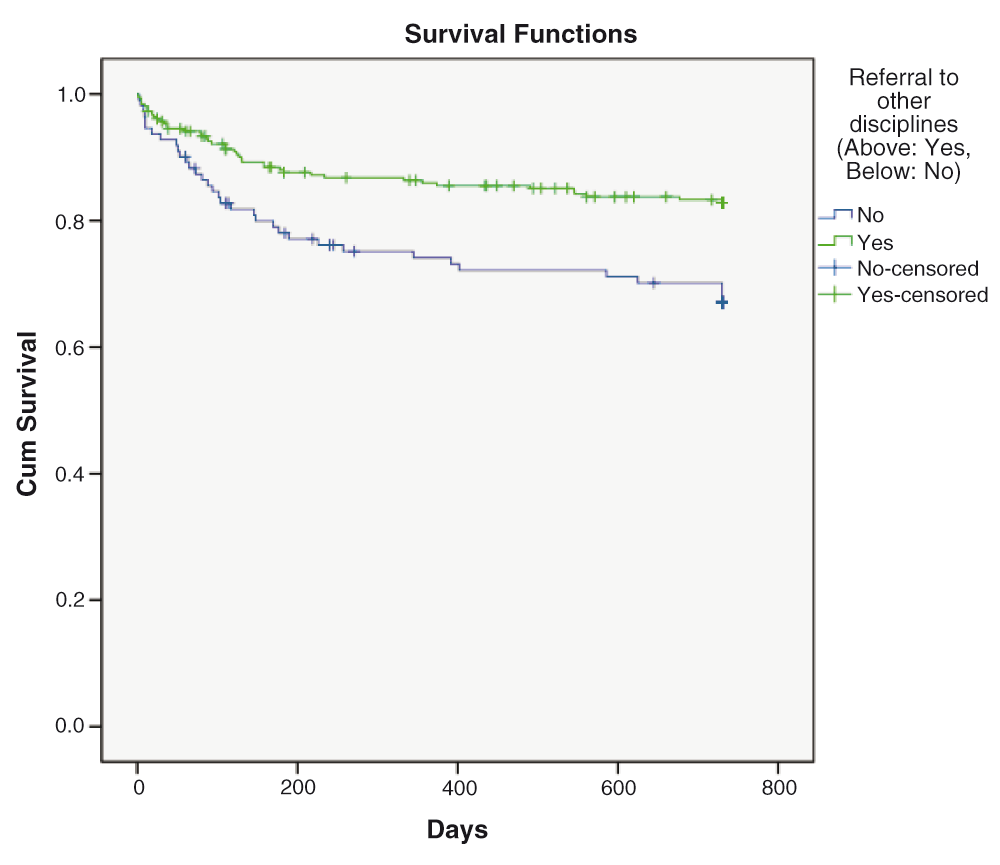Click the No-censored legend text
This screenshot has height=865, width=1000.
pos(918,269)
